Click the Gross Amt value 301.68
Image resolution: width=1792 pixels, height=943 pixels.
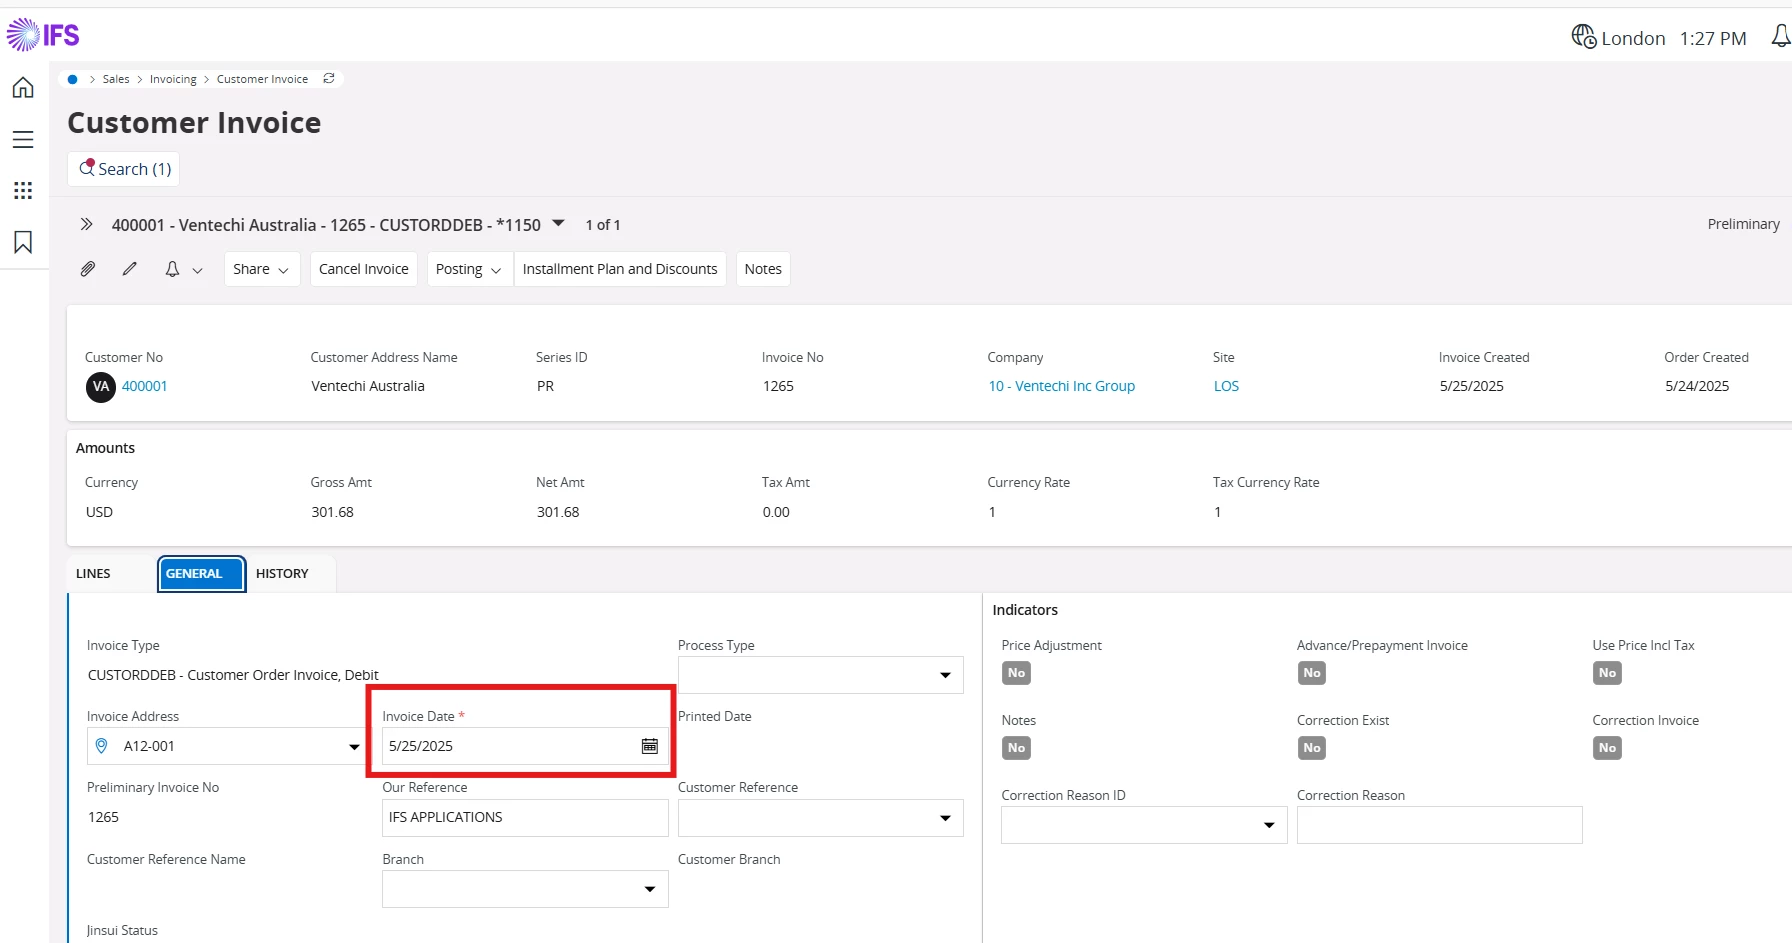click(x=332, y=512)
